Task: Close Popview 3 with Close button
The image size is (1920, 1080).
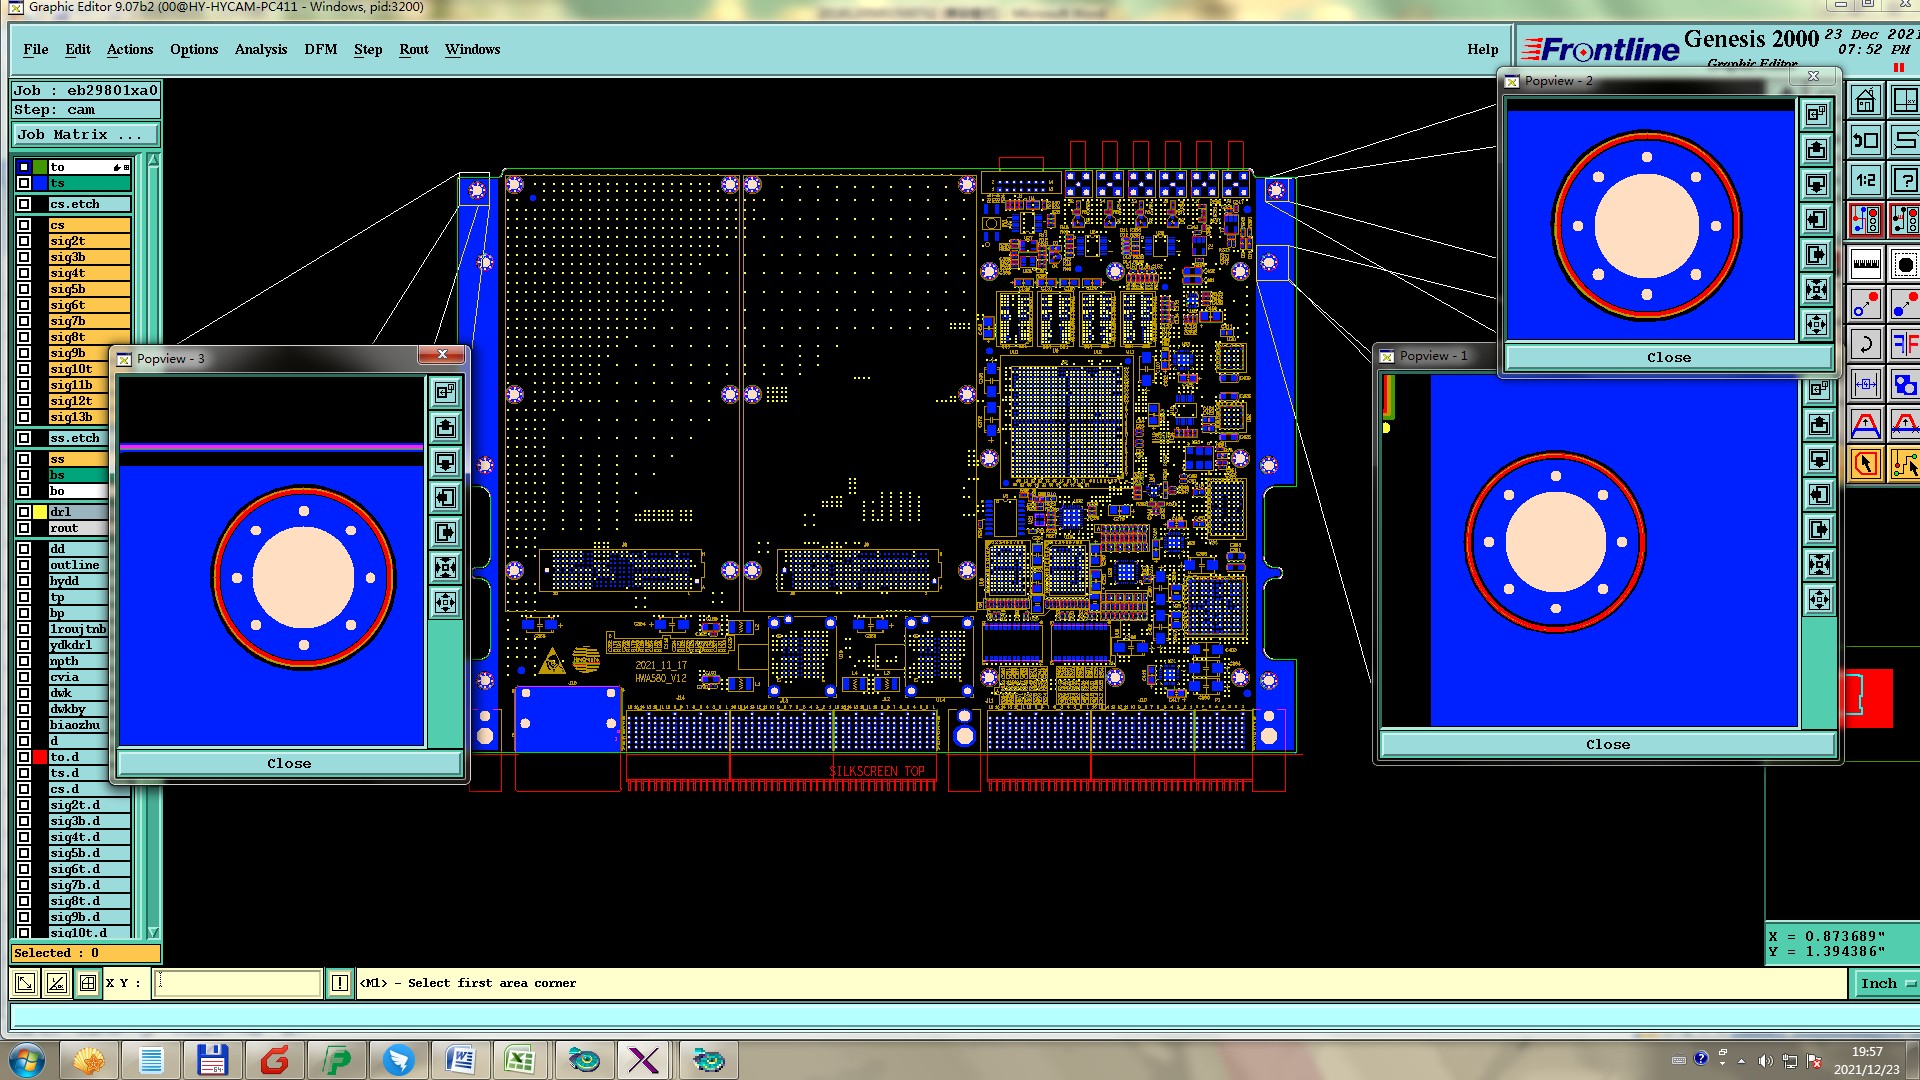Action: click(x=289, y=763)
